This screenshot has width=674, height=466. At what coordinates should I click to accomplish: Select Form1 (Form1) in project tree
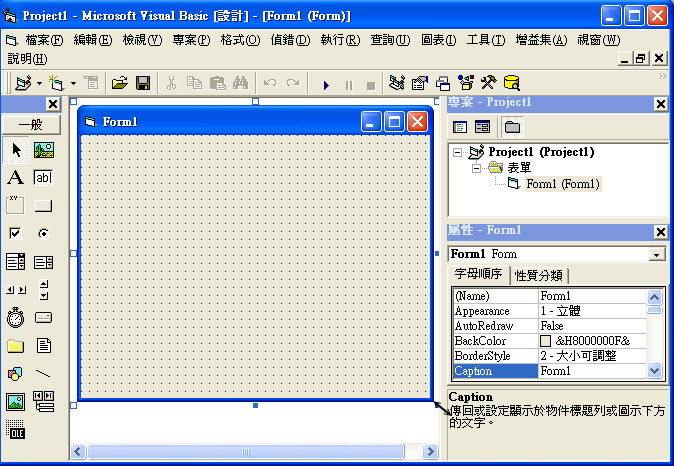click(562, 184)
